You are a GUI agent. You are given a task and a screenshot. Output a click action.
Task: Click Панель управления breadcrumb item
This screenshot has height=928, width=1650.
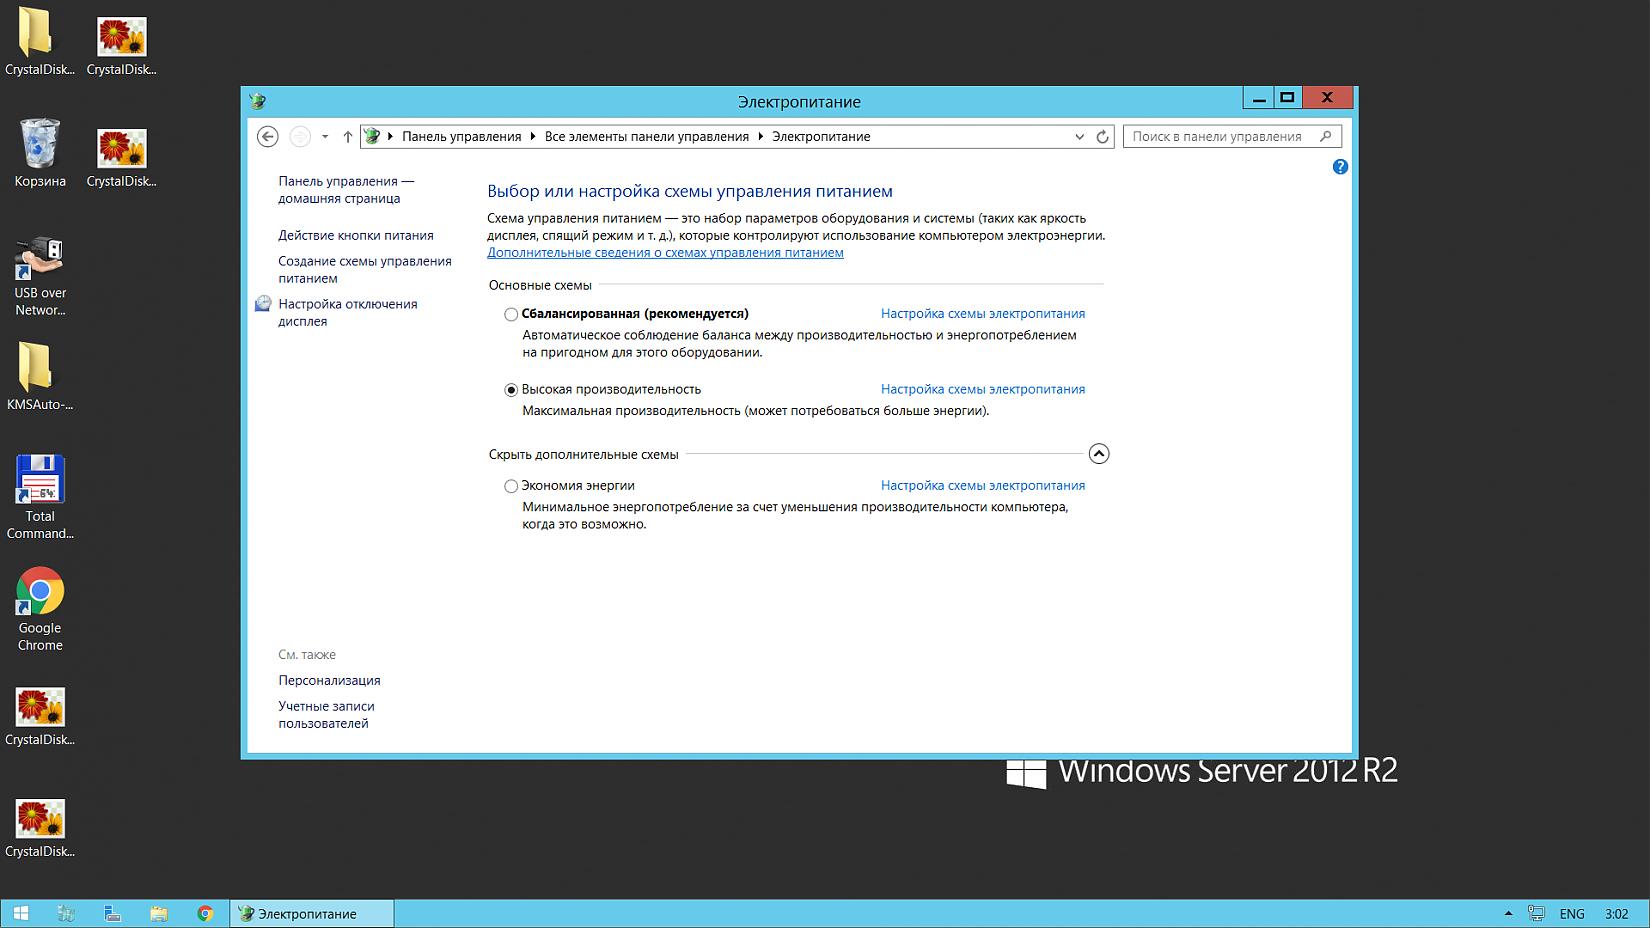click(461, 137)
